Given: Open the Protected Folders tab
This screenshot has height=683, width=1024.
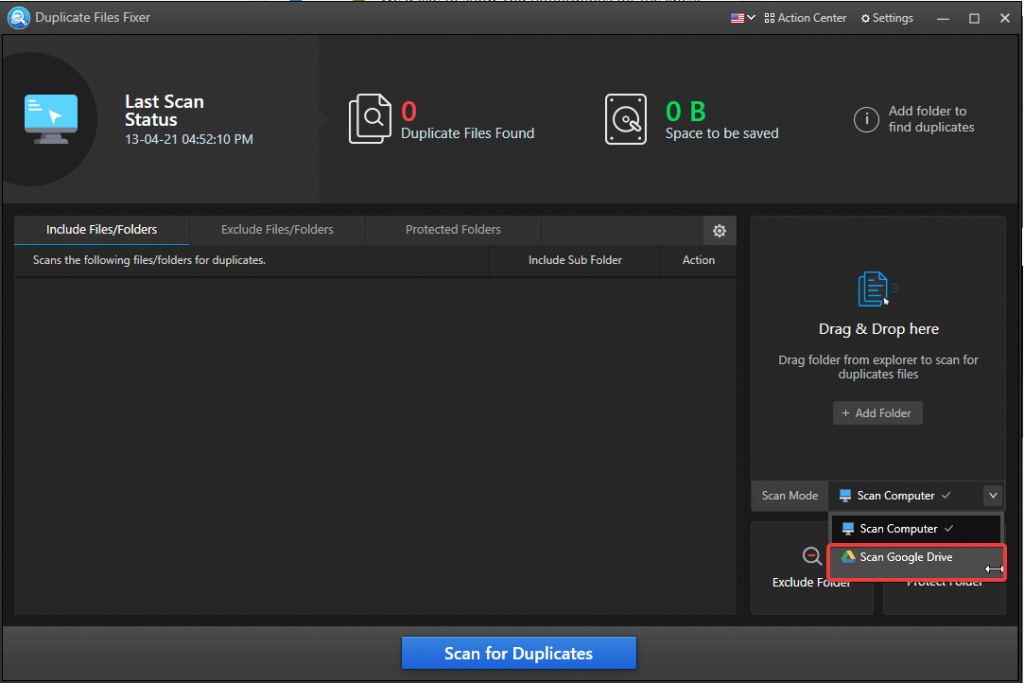Looking at the screenshot, I should point(453,230).
